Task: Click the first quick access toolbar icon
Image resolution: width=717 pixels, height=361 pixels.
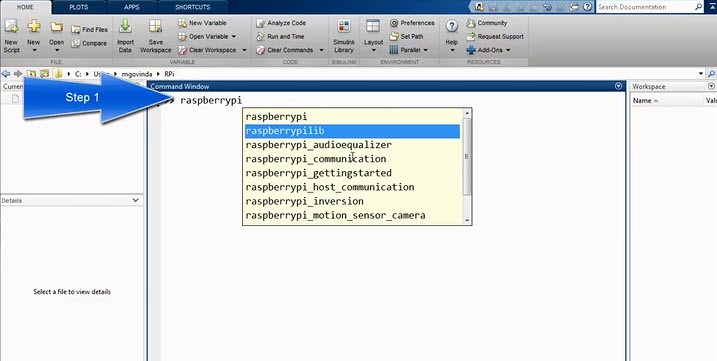Action: pyautogui.click(x=479, y=7)
